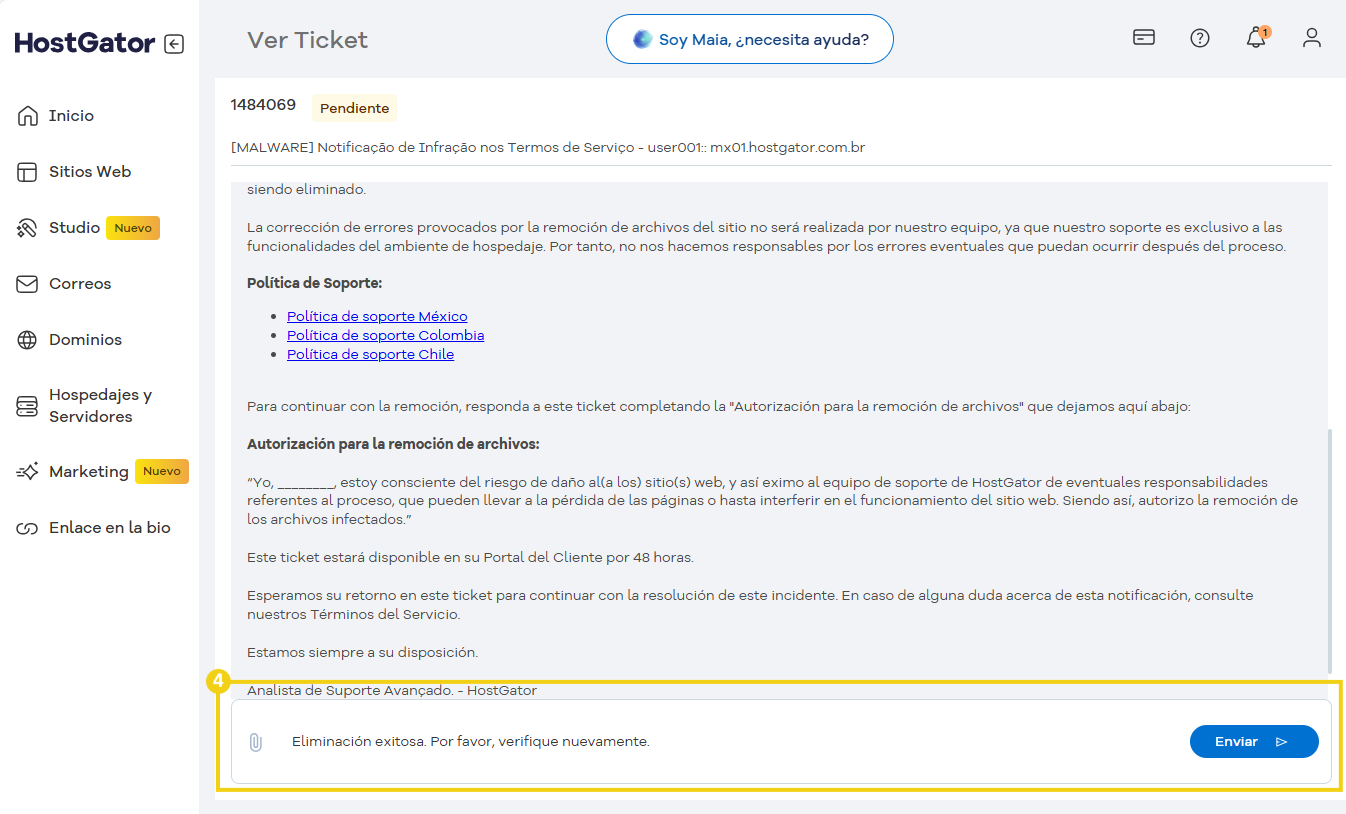
Task: Click the 'disponible por 48 horas' sentence
Action: [470, 557]
